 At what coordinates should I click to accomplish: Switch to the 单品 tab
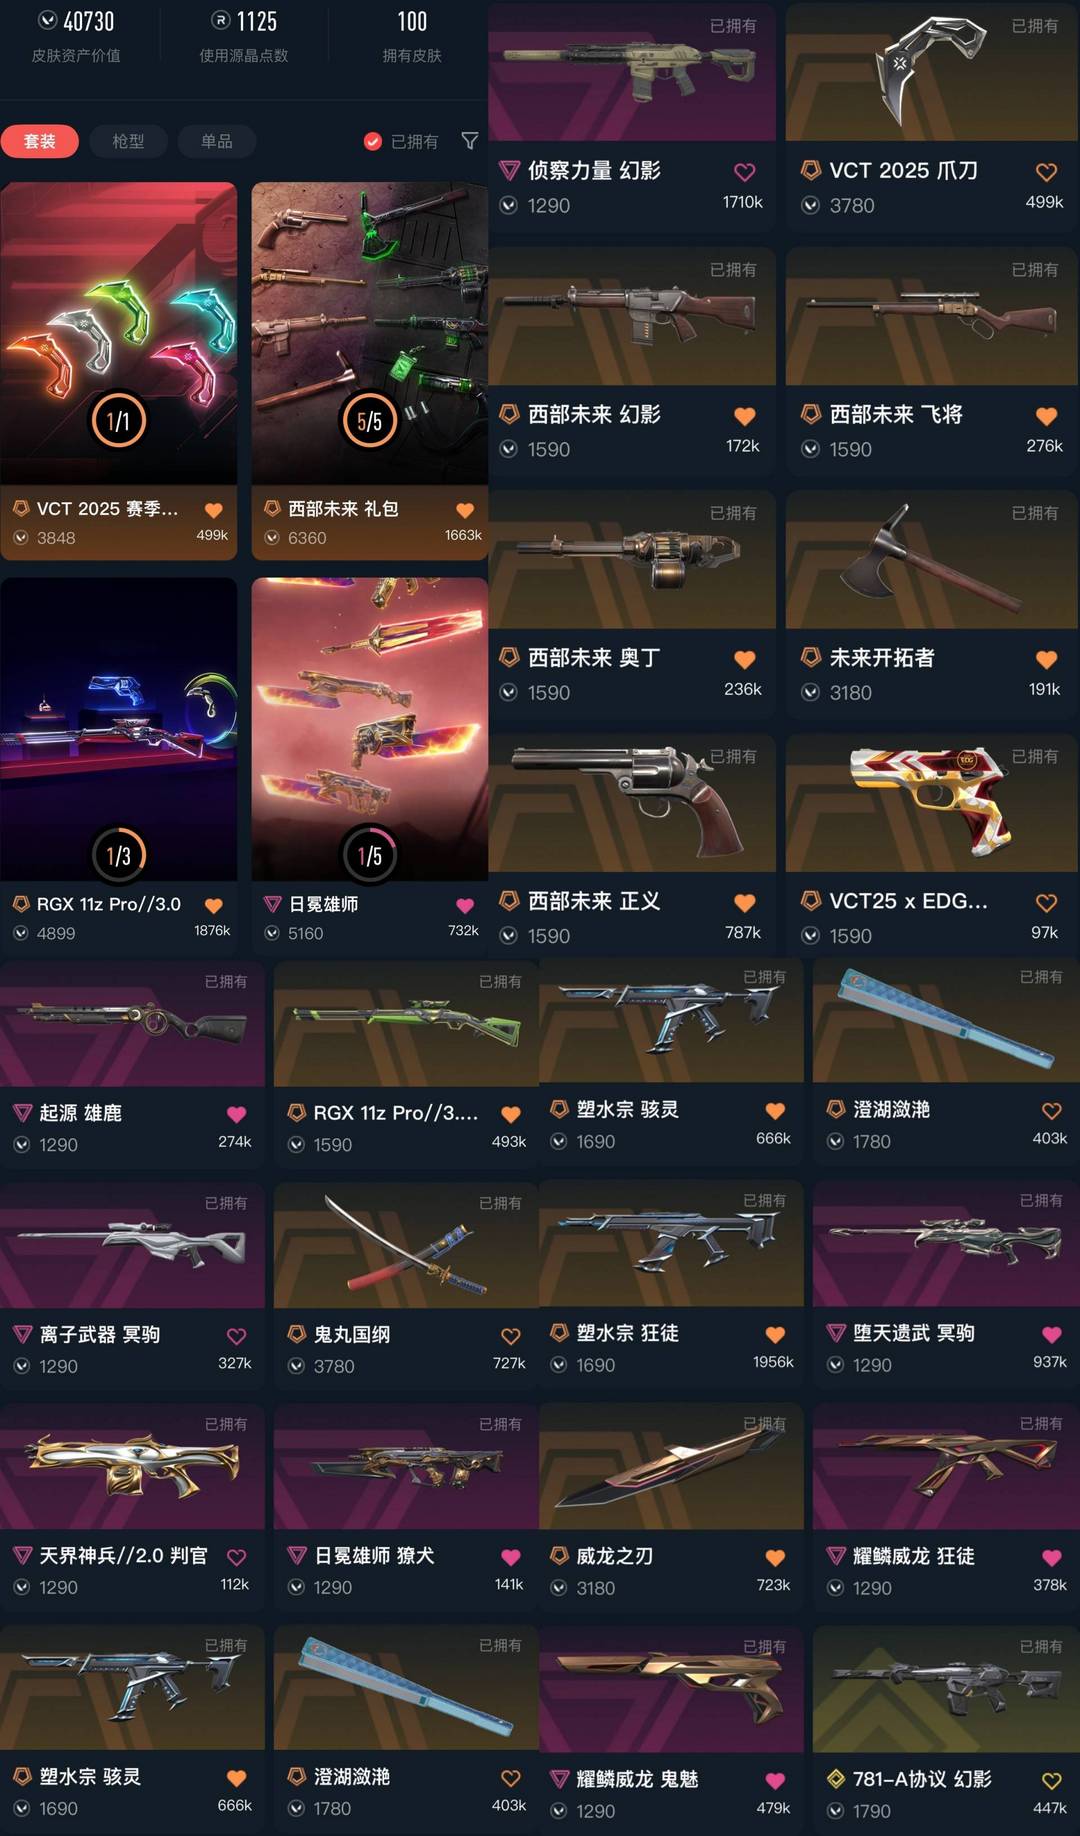pos(216,141)
